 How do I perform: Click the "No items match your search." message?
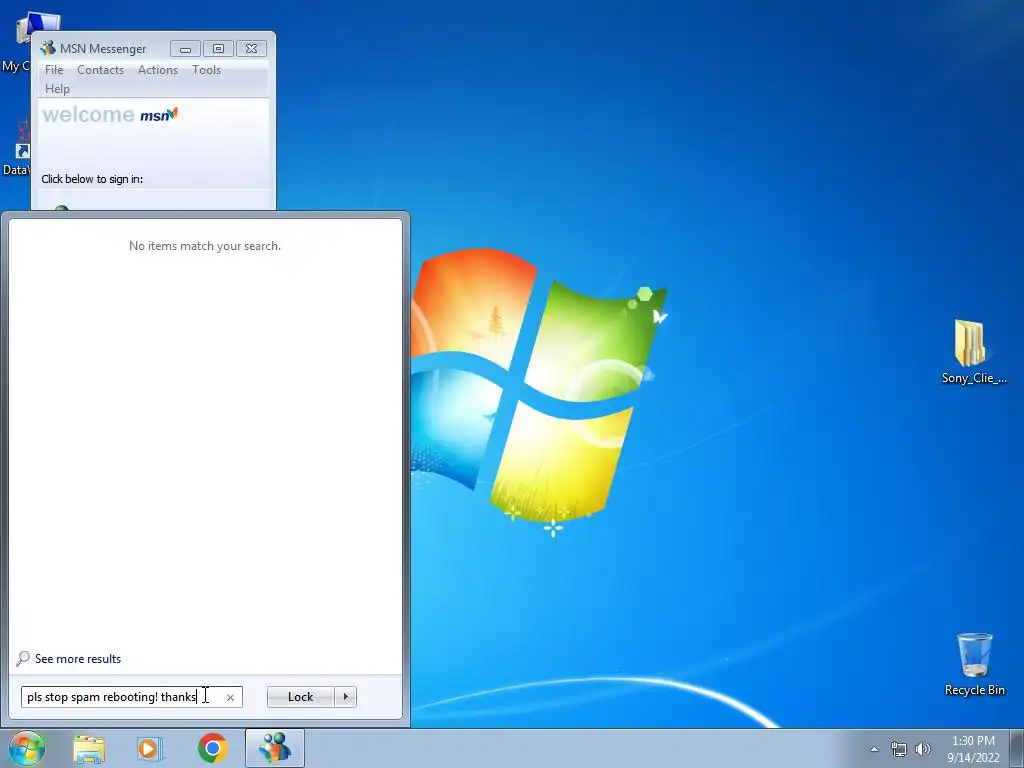(x=204, y=246)
